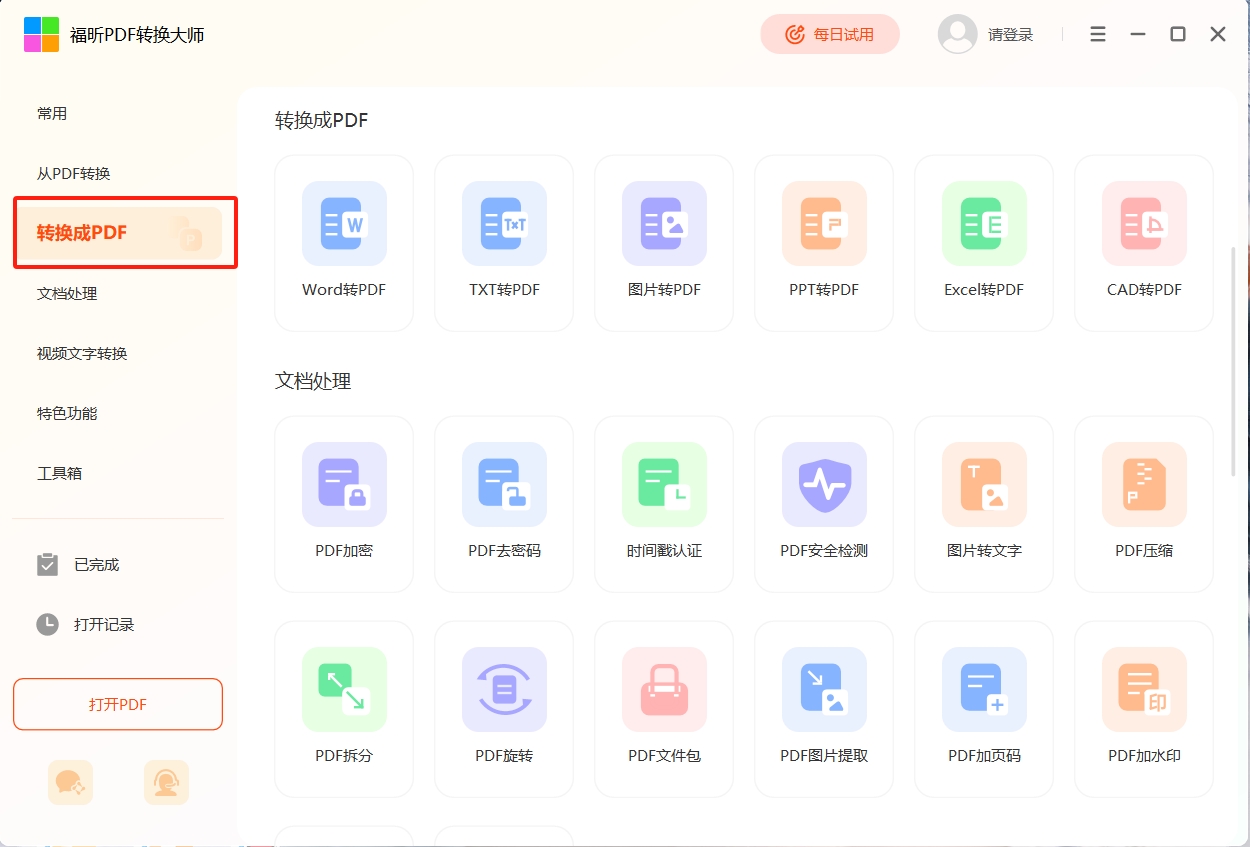Screen dimensions: 1250x847
Task: Click the 打开PDF button
Action: 118,705
